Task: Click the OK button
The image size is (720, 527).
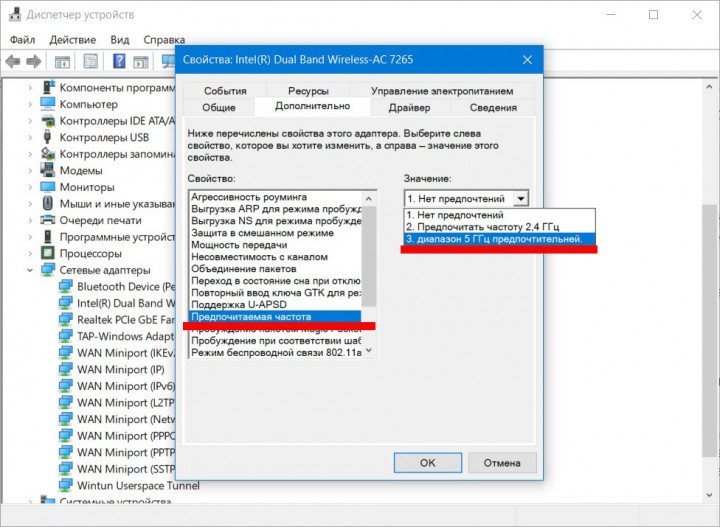Action: point(428,462)
